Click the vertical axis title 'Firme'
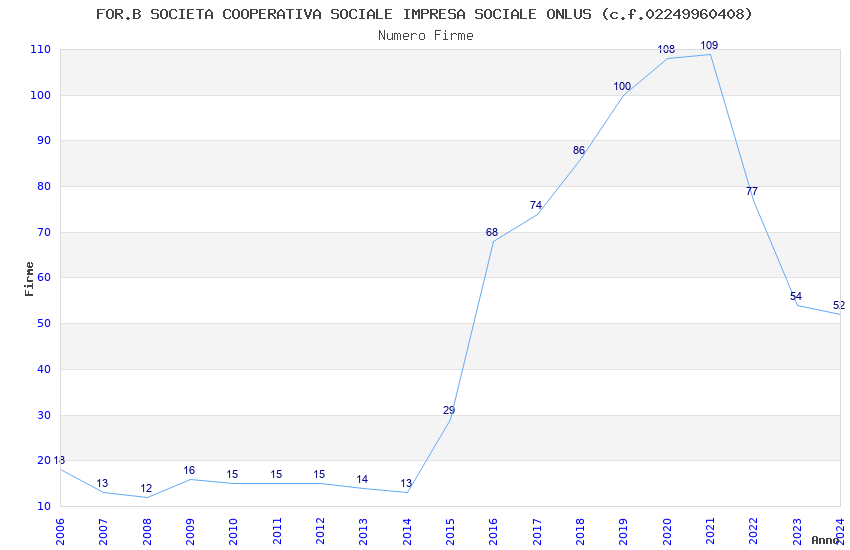Image resolution: width=850 pixels, height=550 pixels. pos(29,279)
